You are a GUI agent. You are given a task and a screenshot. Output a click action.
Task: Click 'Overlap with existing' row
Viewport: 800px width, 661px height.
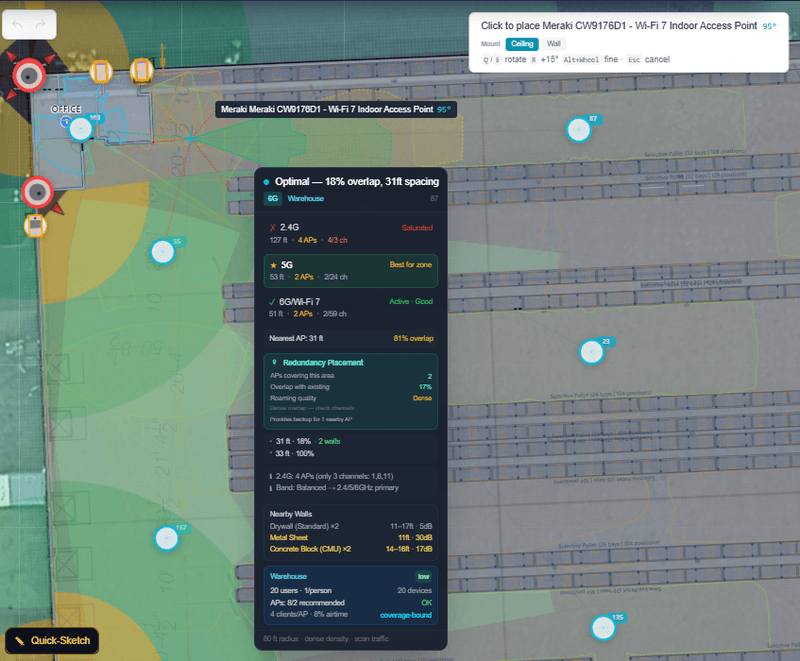pyautogui.click(x=351, y=387)
